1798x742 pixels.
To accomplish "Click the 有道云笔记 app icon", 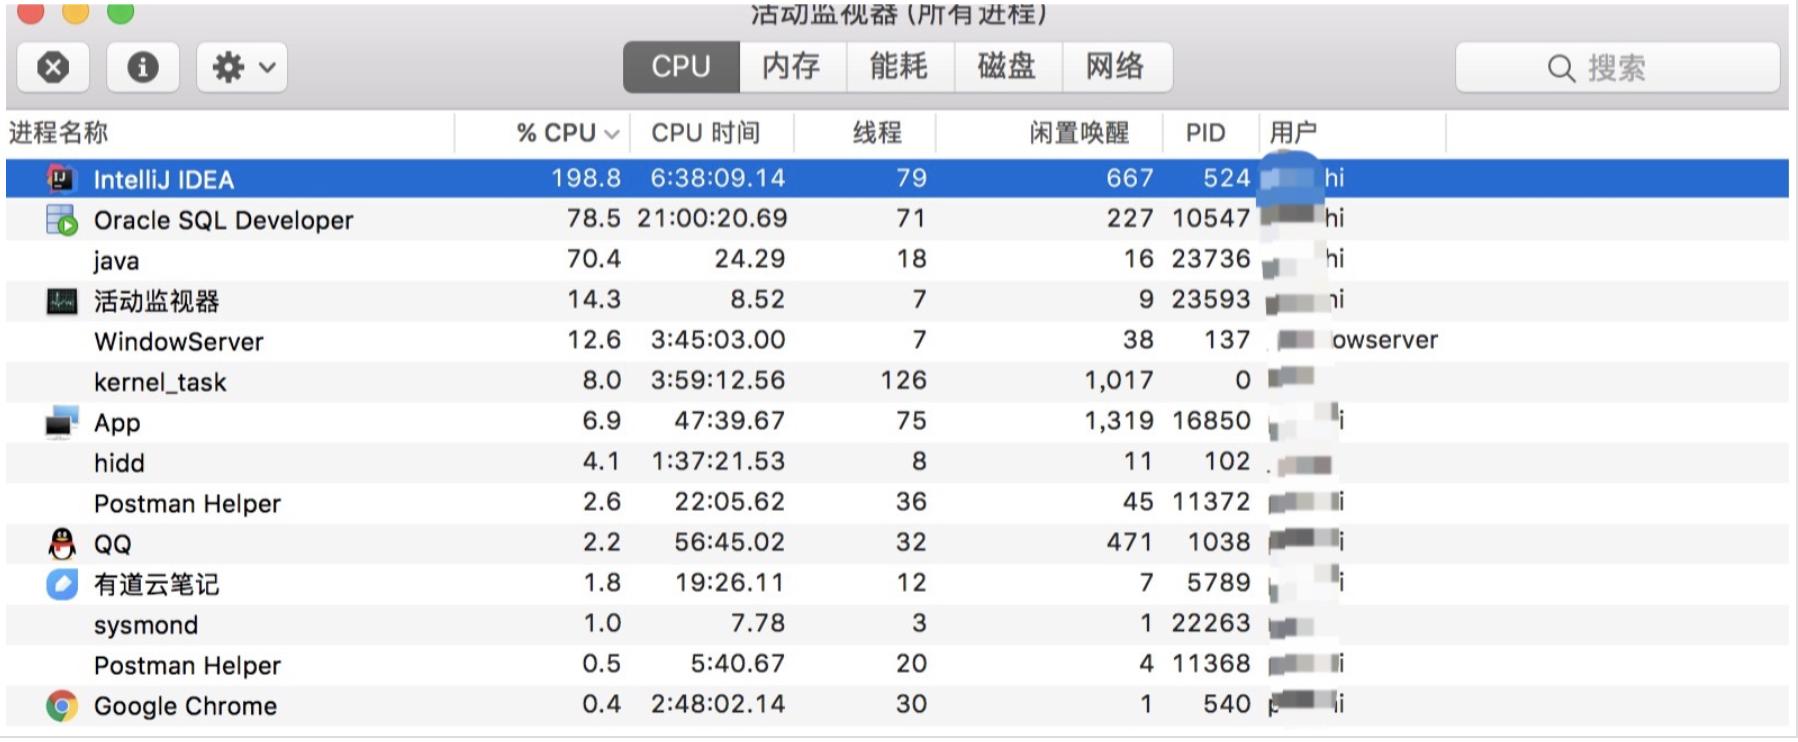I will (61, 584).
